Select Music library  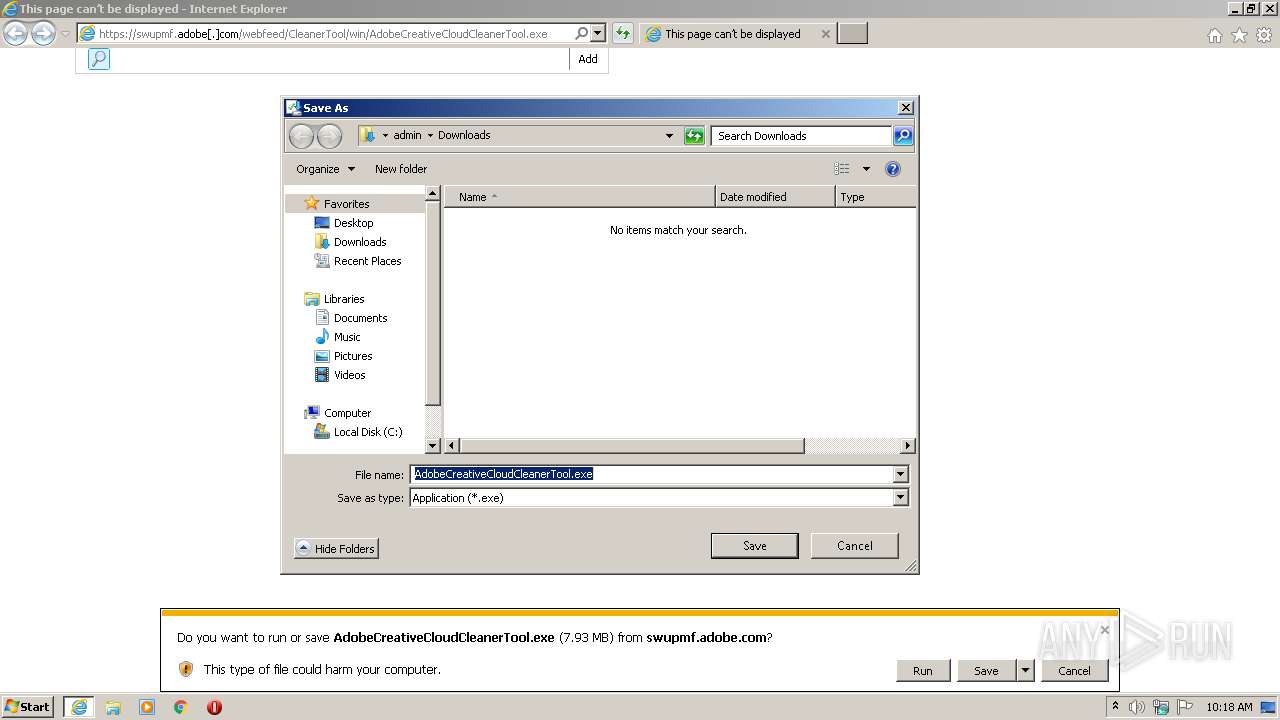pos(347,337)
